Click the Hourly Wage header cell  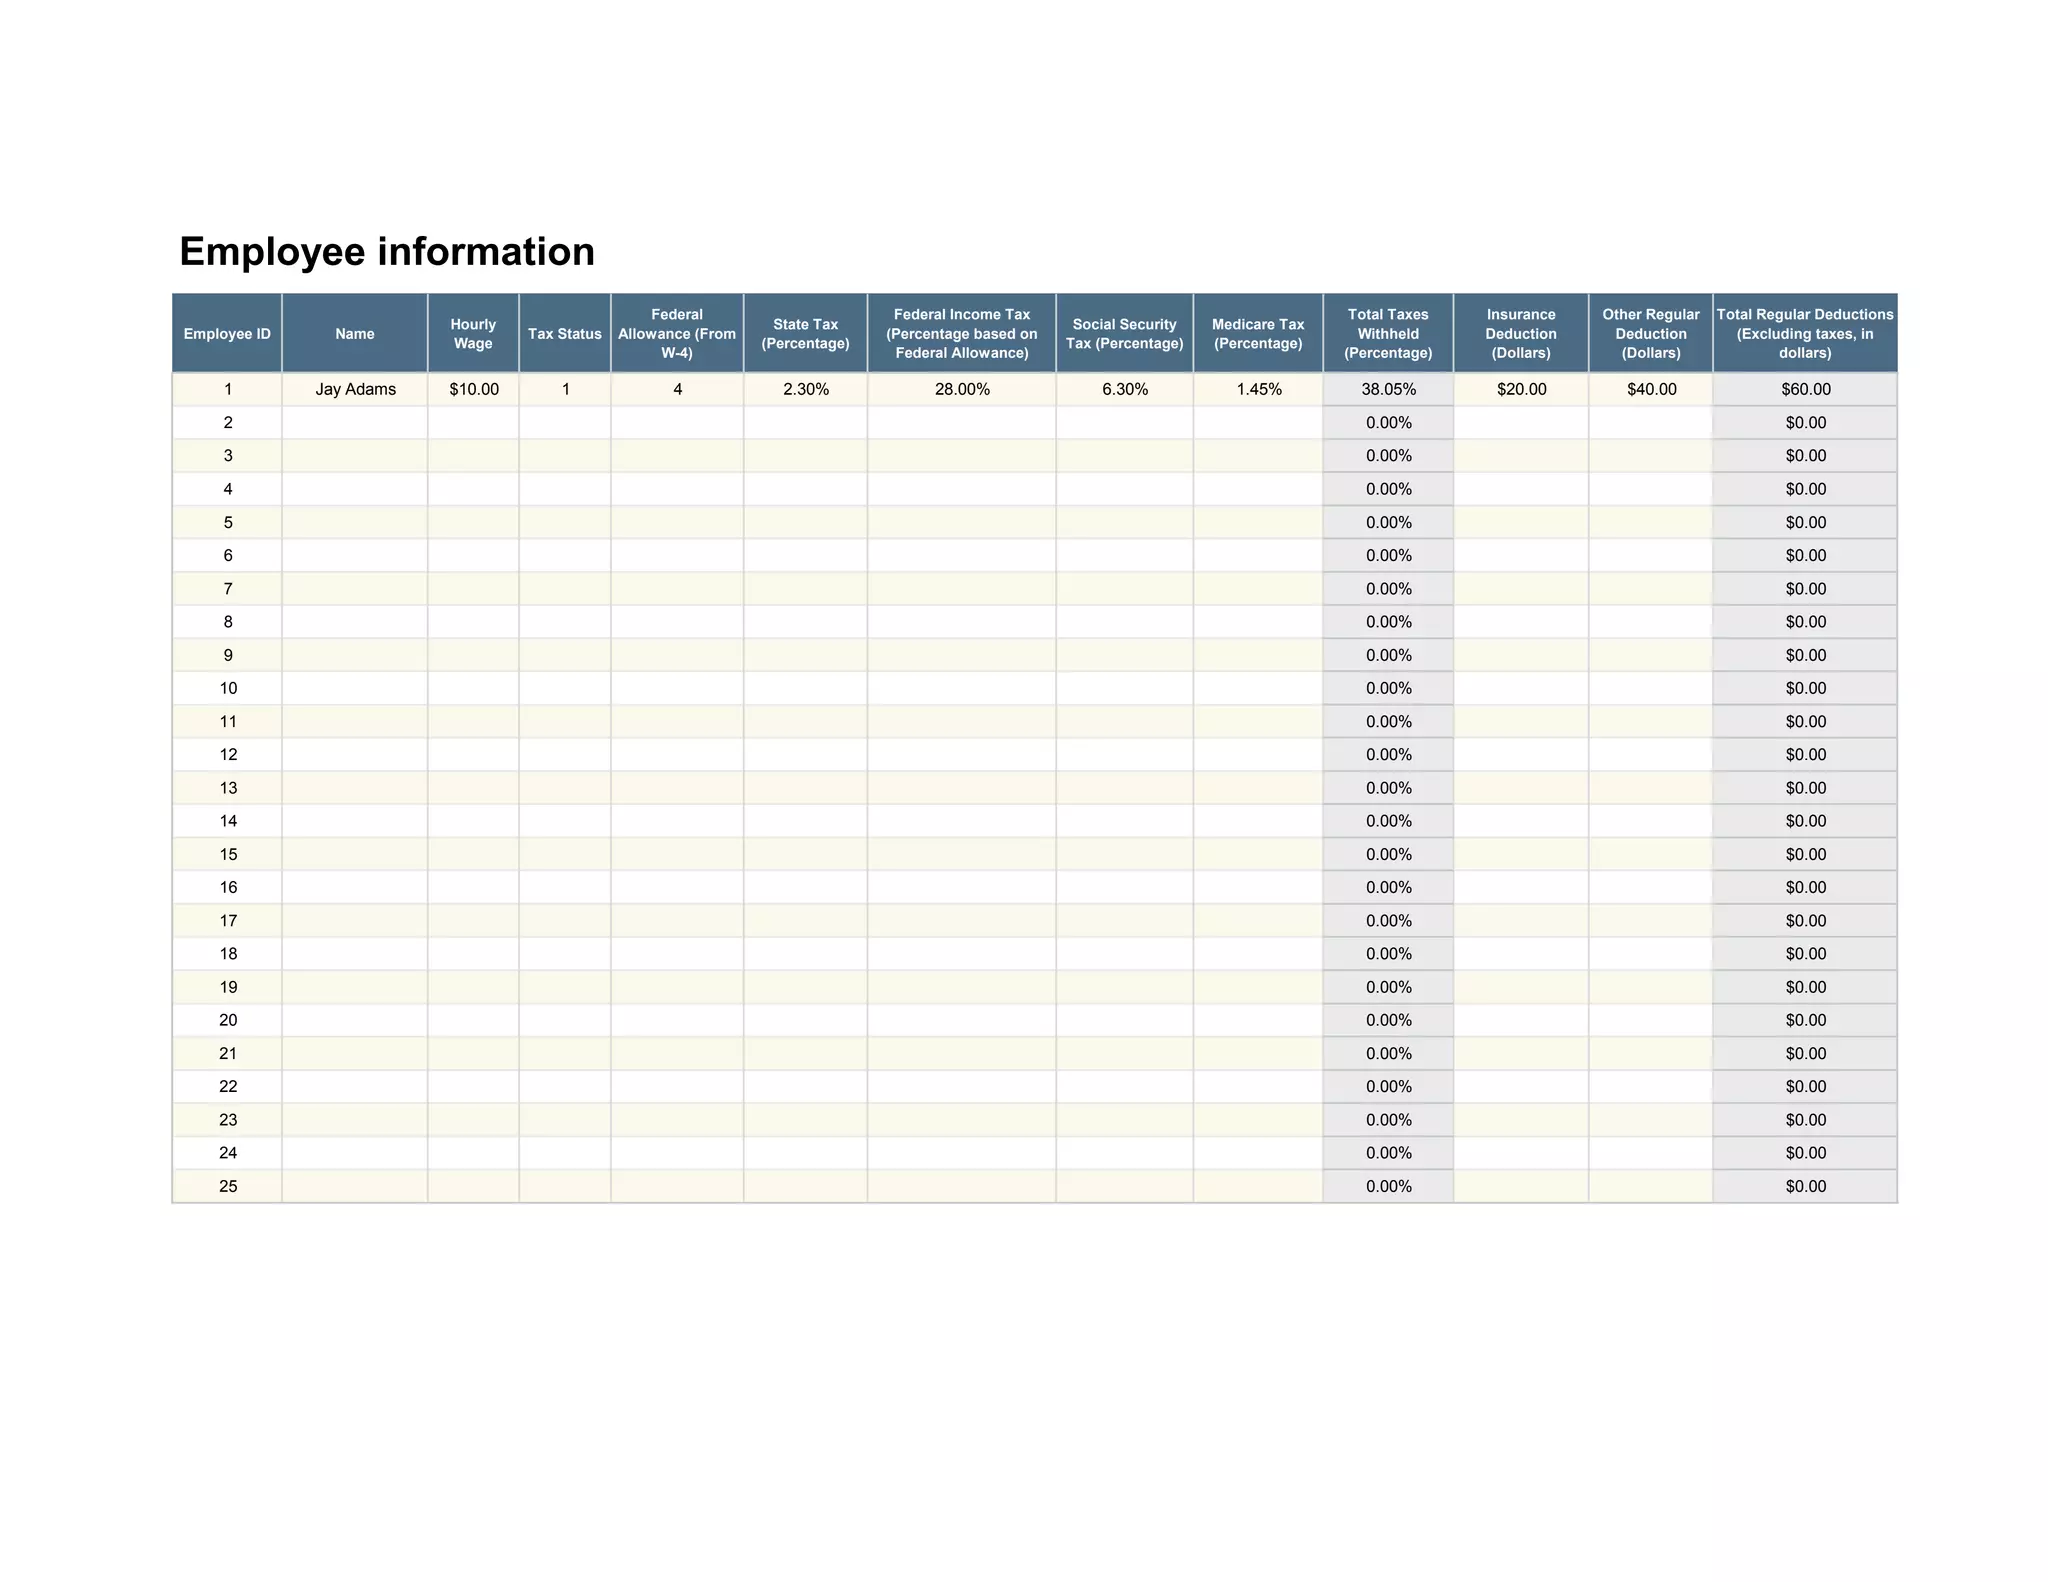coord(473,334)
